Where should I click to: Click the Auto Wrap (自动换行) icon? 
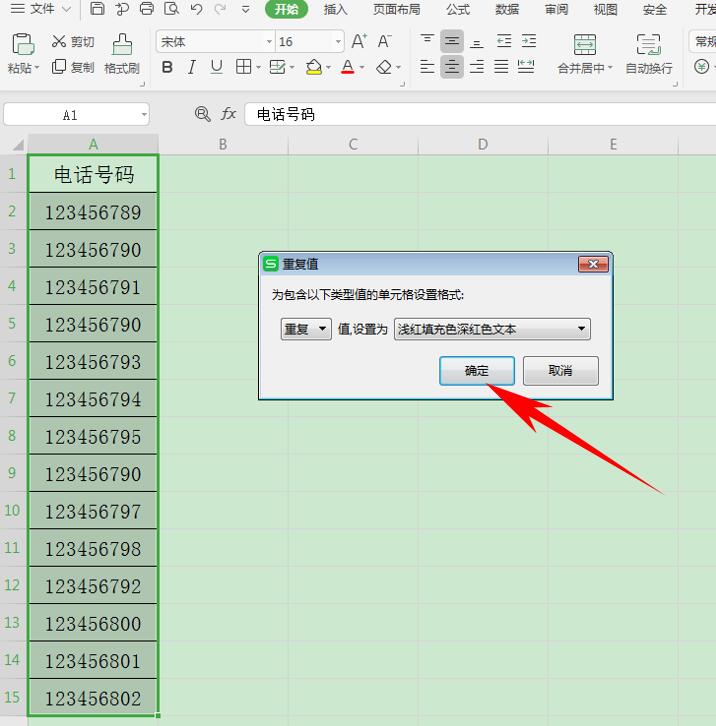[648, 44]
